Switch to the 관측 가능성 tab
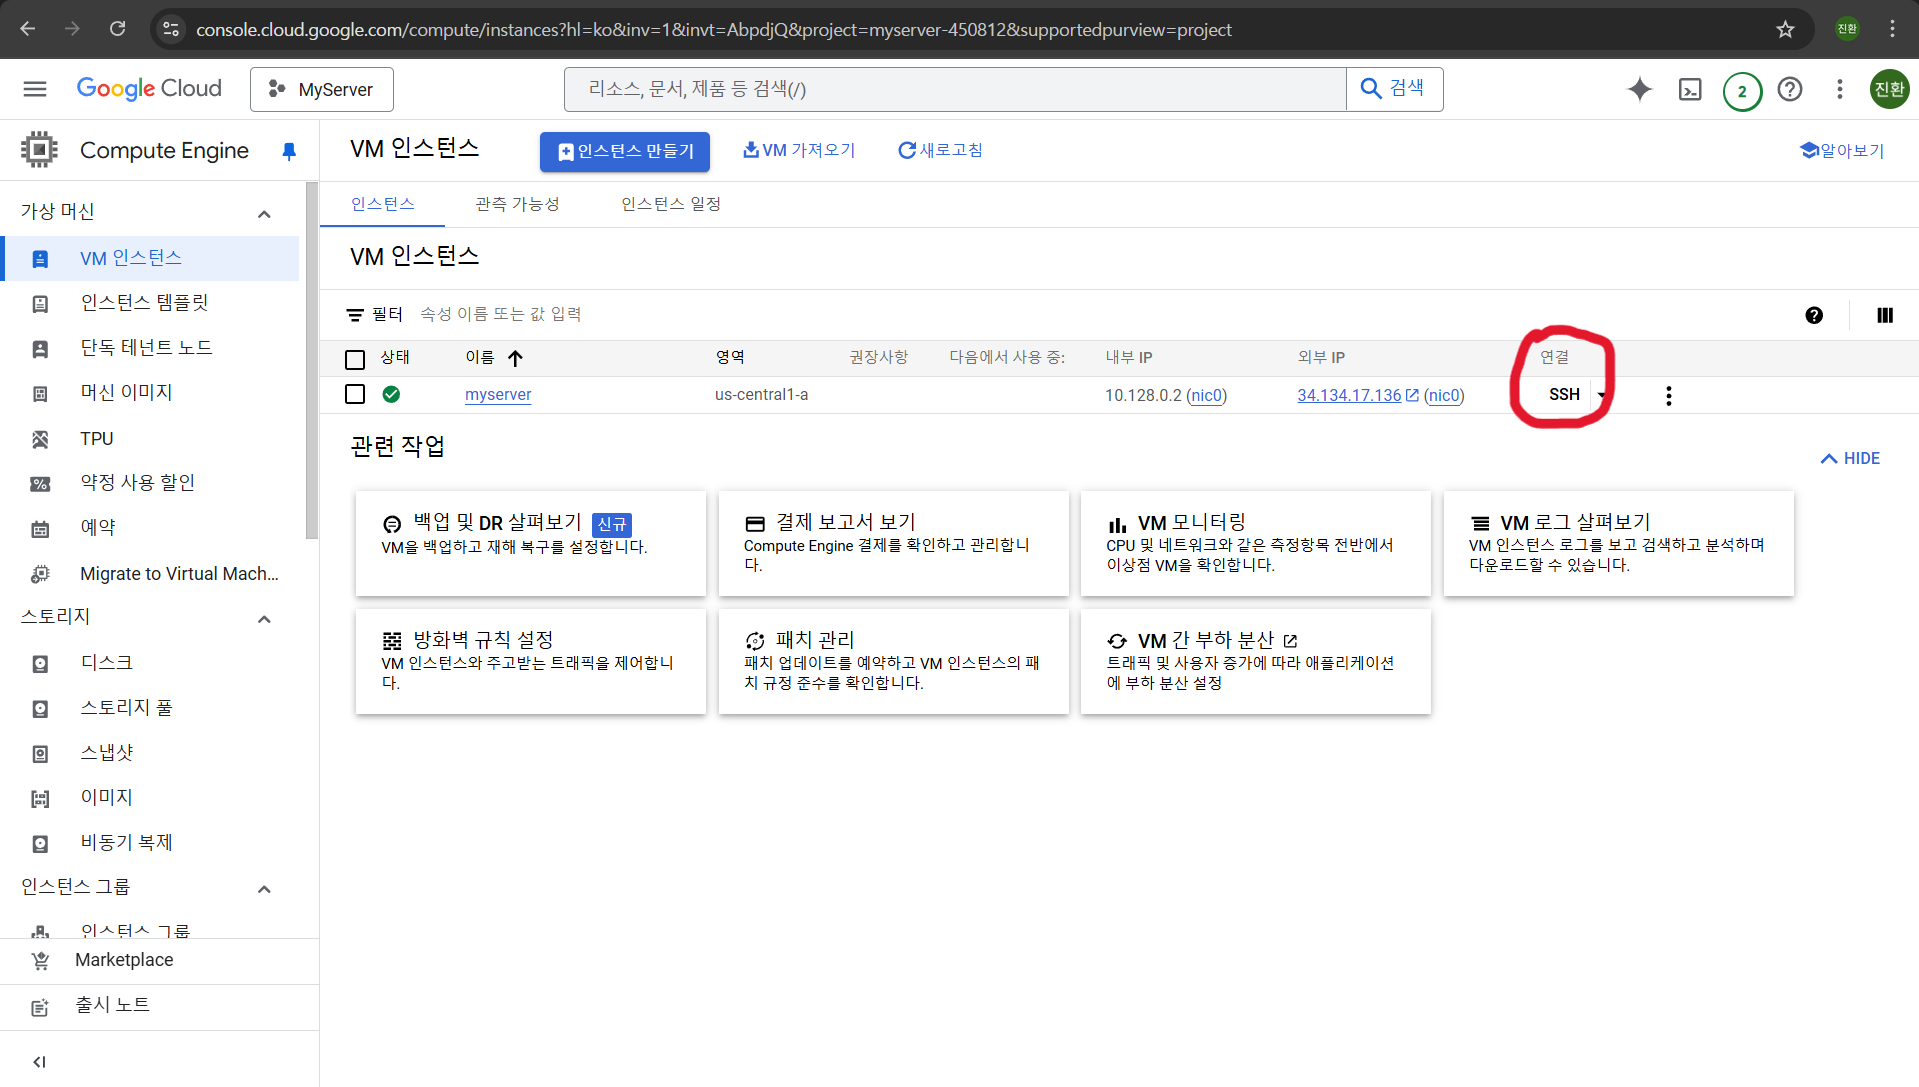1919x1087 pixels. (517, 204)
